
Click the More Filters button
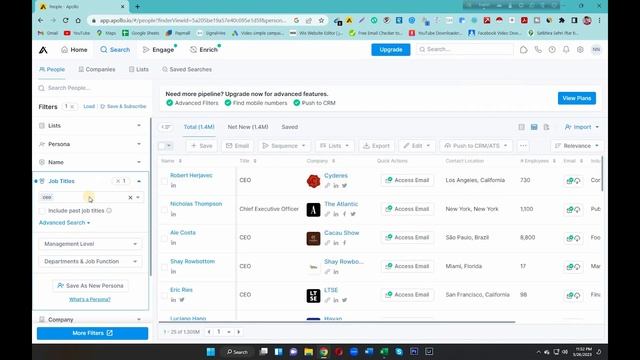tap(92, 333)
